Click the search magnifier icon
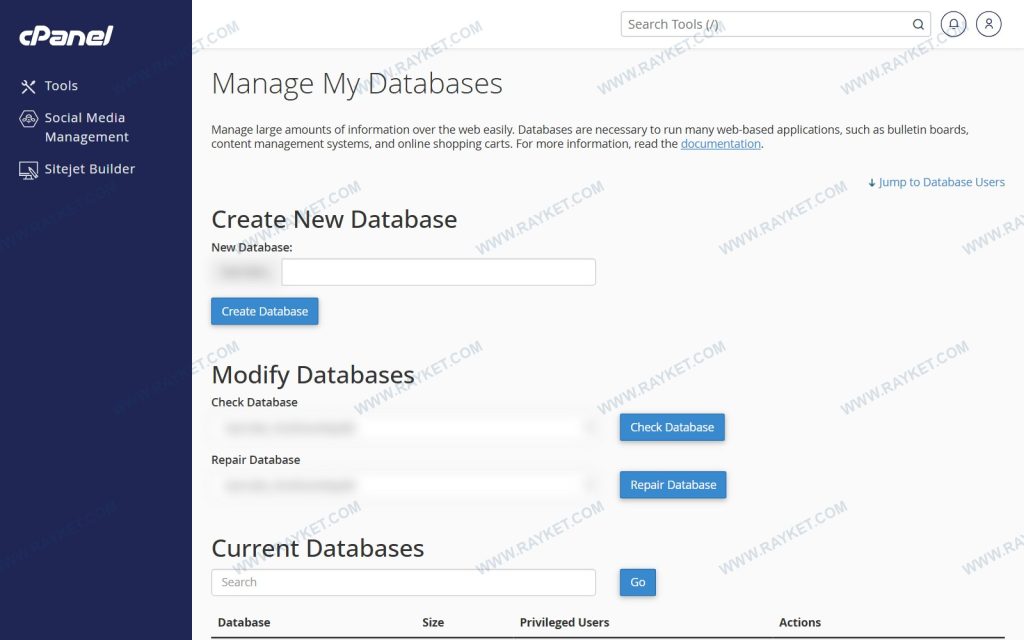Viewport: 1024px width, 640px height. tap(918, 24)
